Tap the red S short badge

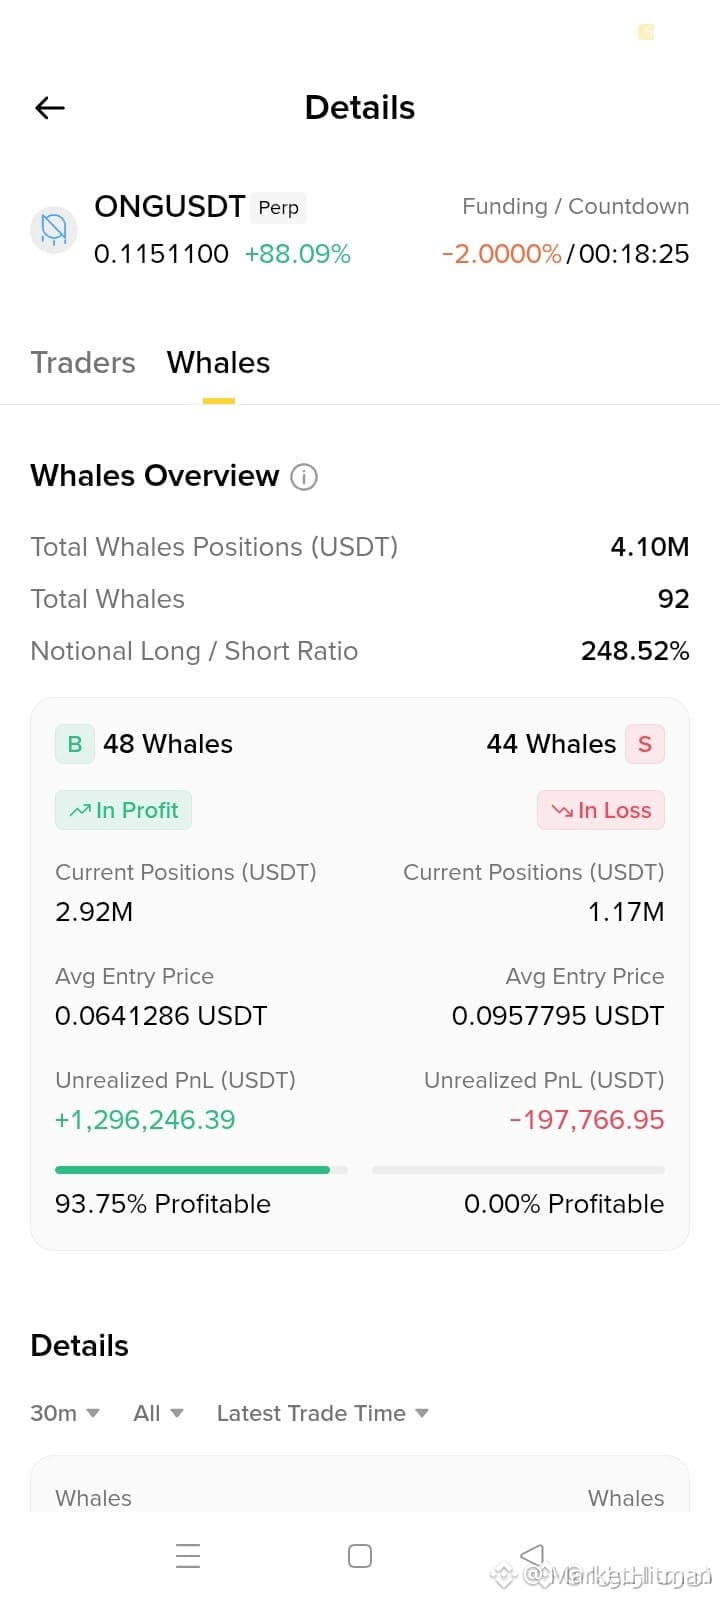pos(645,744)
